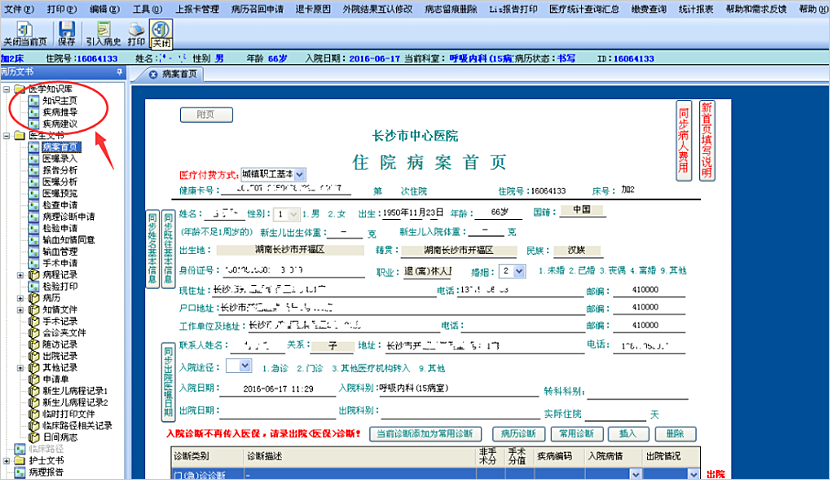Open 输血管理 tree node
830x480 pixels.
point(60,251)
